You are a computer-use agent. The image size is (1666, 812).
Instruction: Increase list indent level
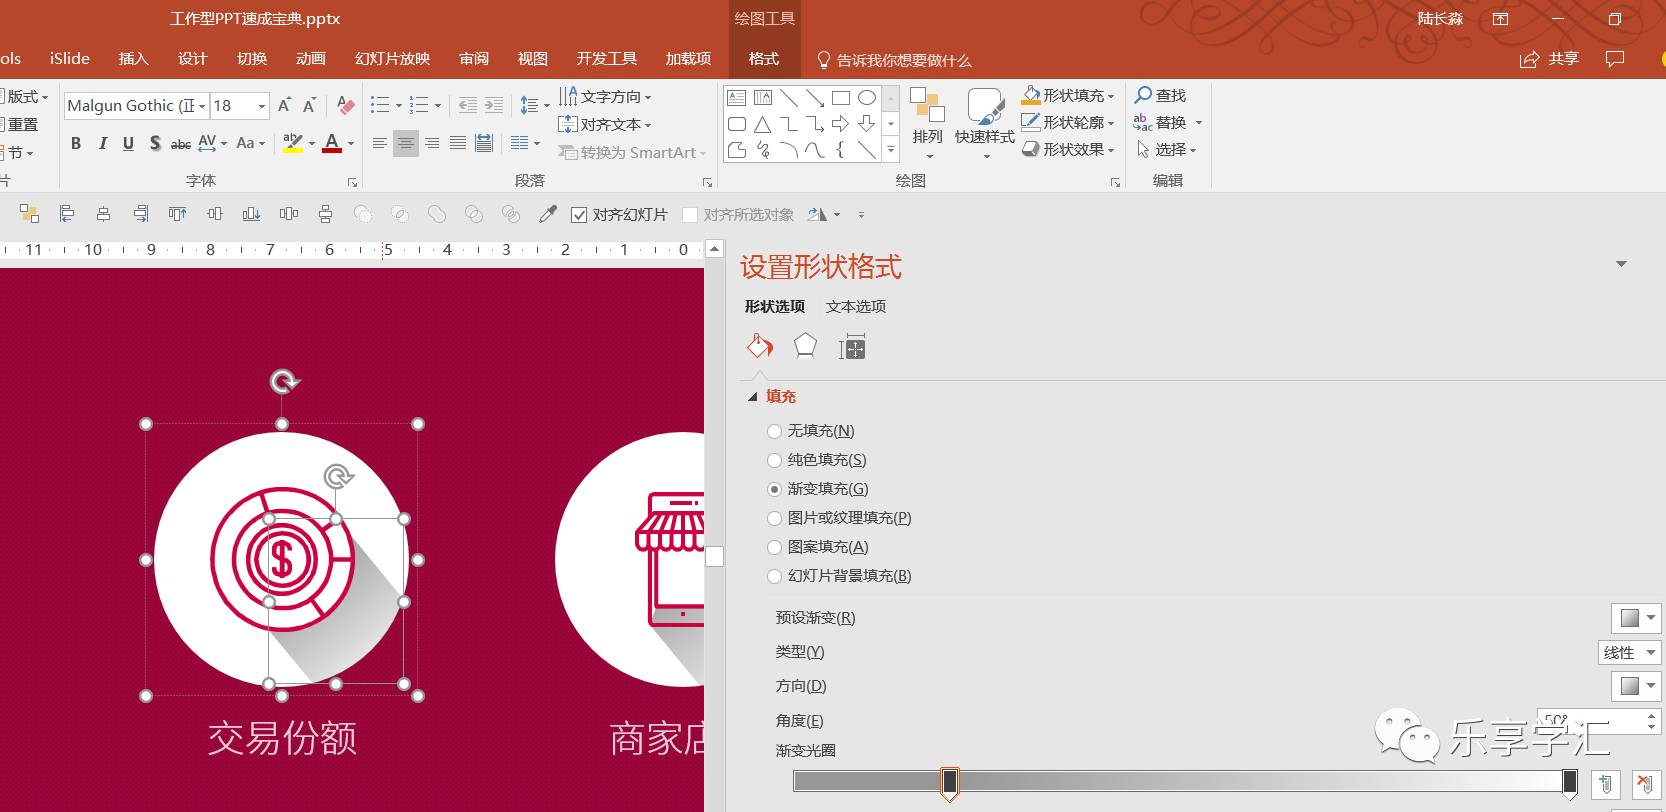coord(494,106)
